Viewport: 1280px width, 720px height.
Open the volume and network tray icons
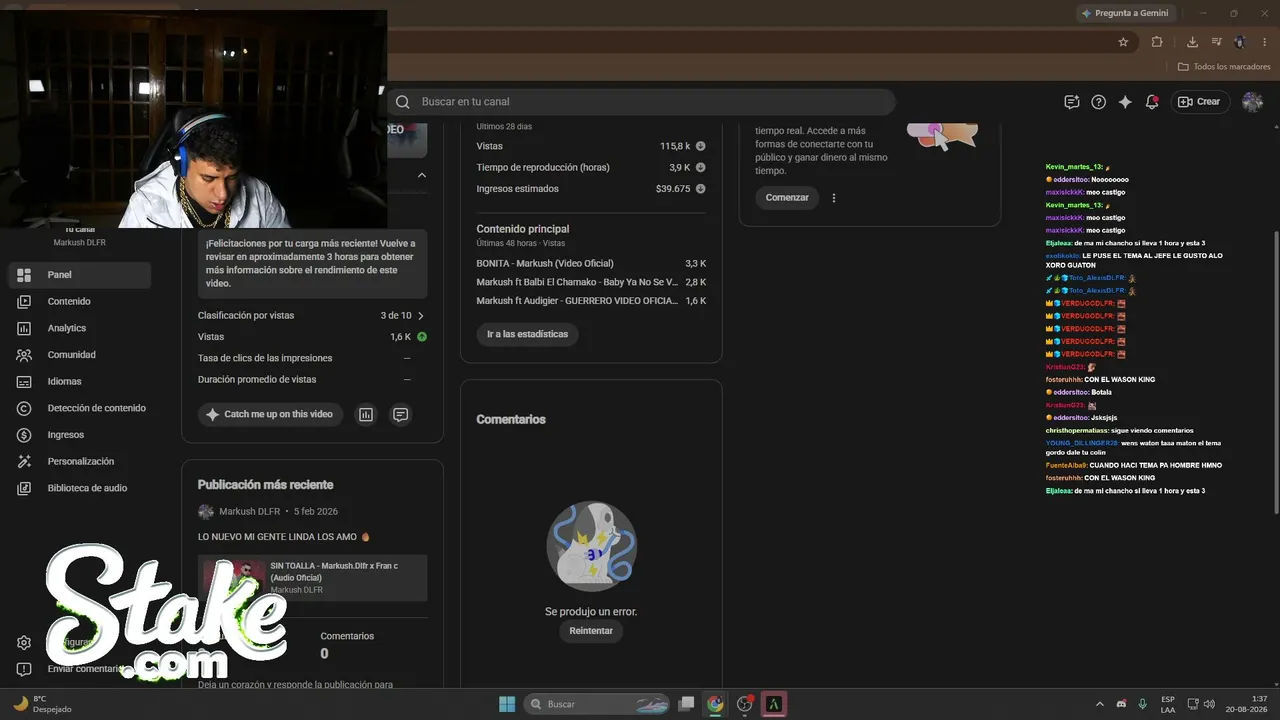pos(1201,704)
